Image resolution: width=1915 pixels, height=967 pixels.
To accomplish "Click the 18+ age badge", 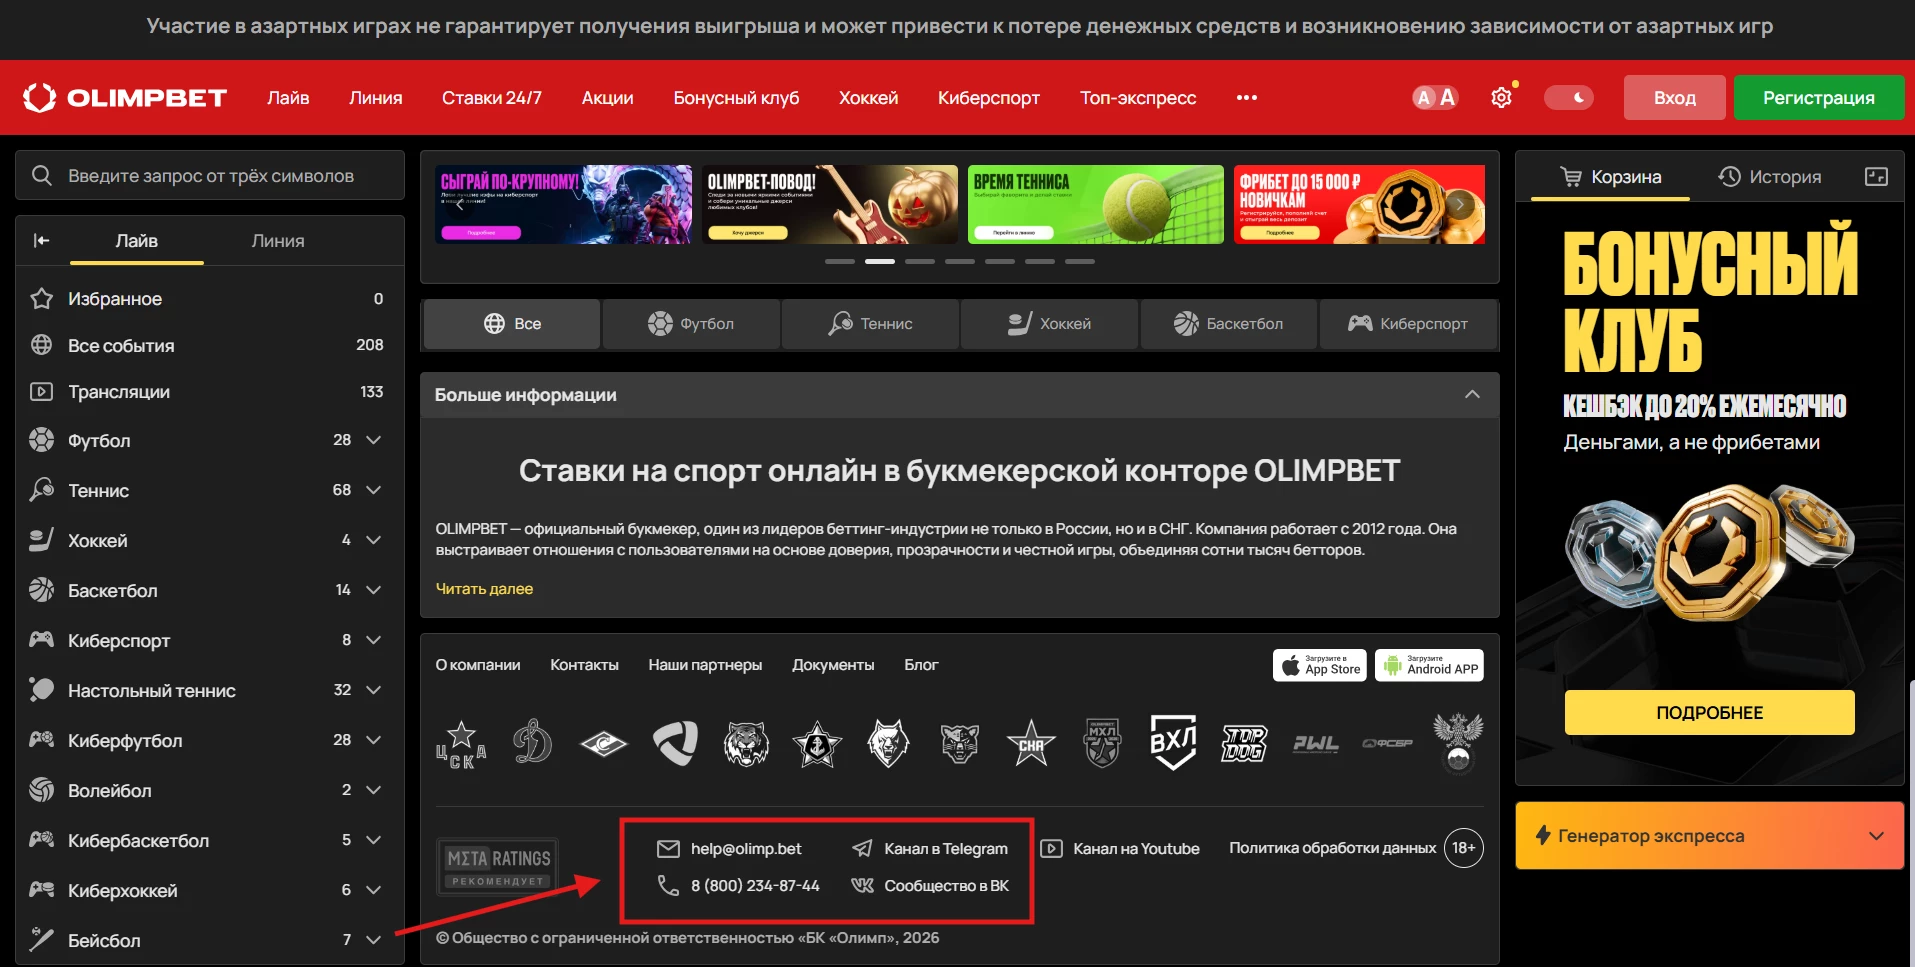I will pyautogui.click(x=1464, y=848).
